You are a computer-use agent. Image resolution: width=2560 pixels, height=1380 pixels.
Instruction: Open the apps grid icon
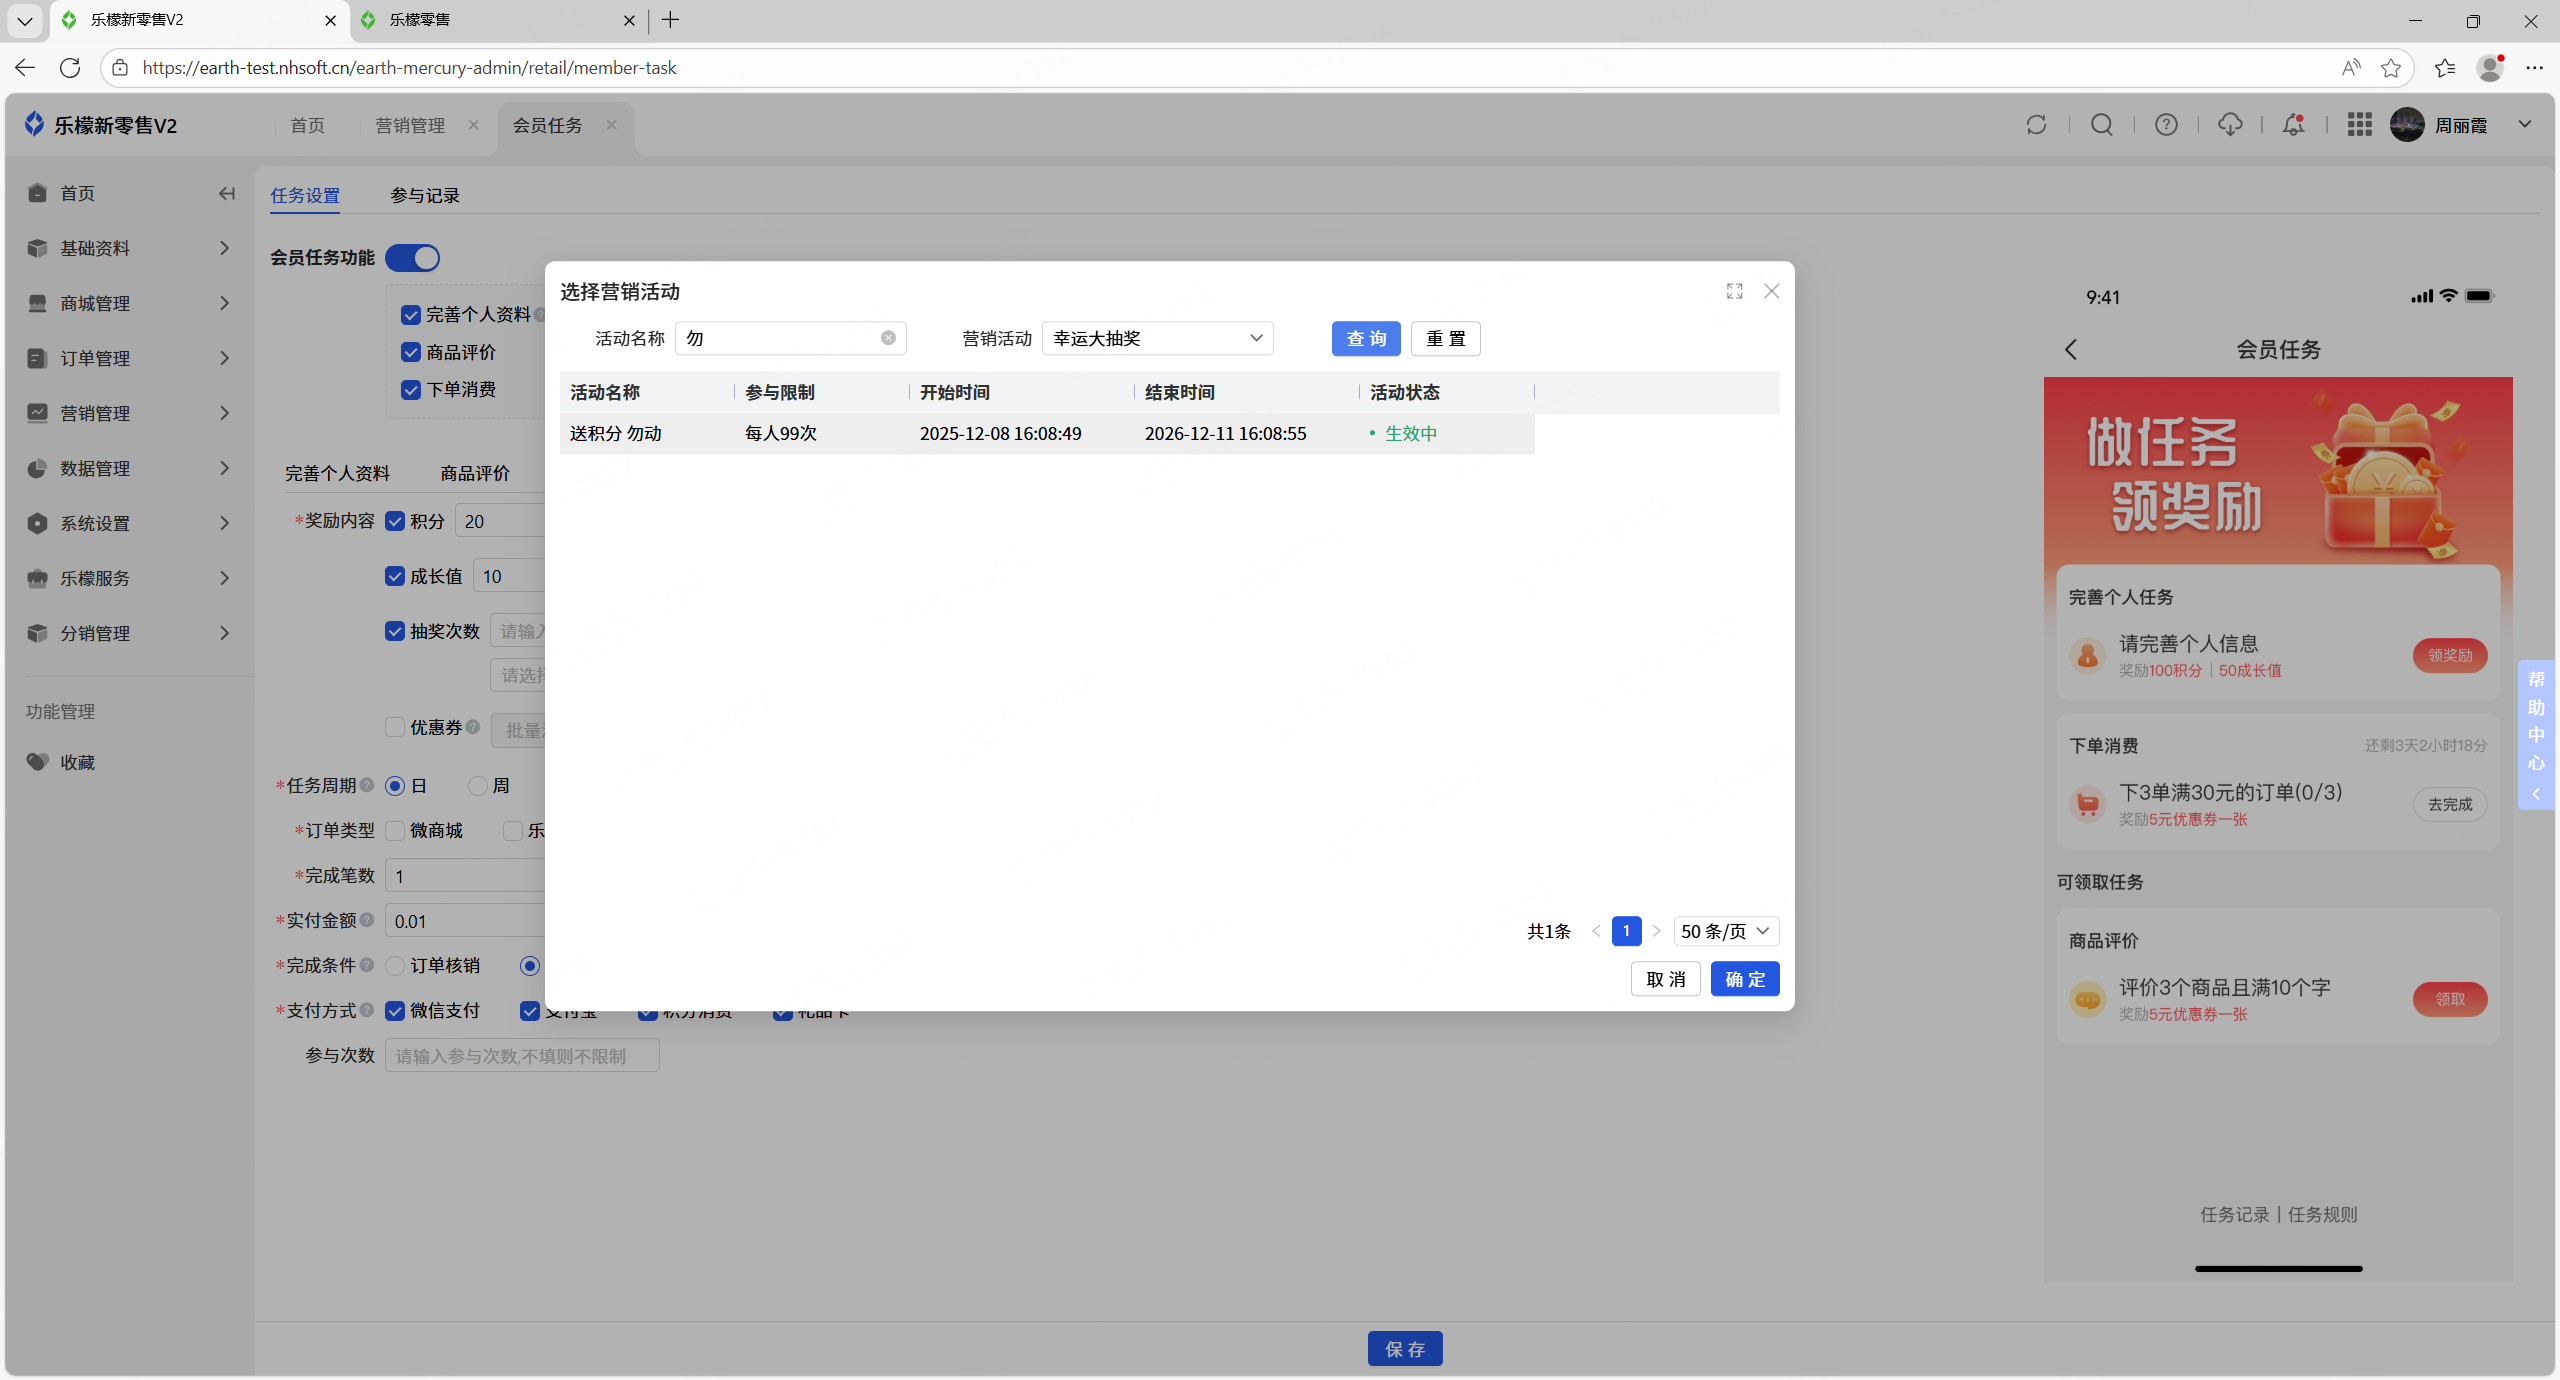[x=2359, y=125]
